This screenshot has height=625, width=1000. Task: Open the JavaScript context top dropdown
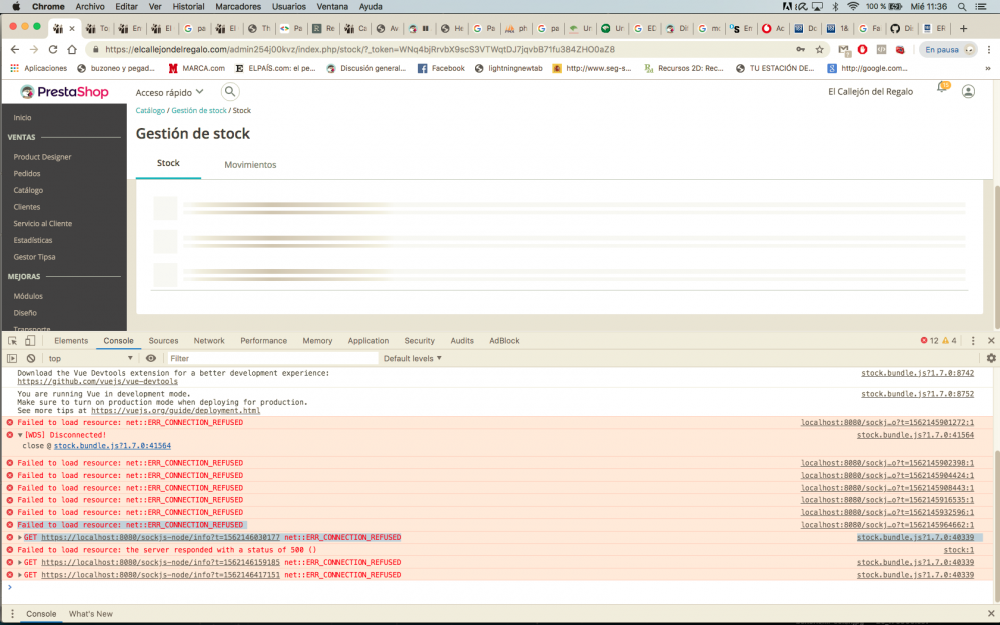coord(90,358)
